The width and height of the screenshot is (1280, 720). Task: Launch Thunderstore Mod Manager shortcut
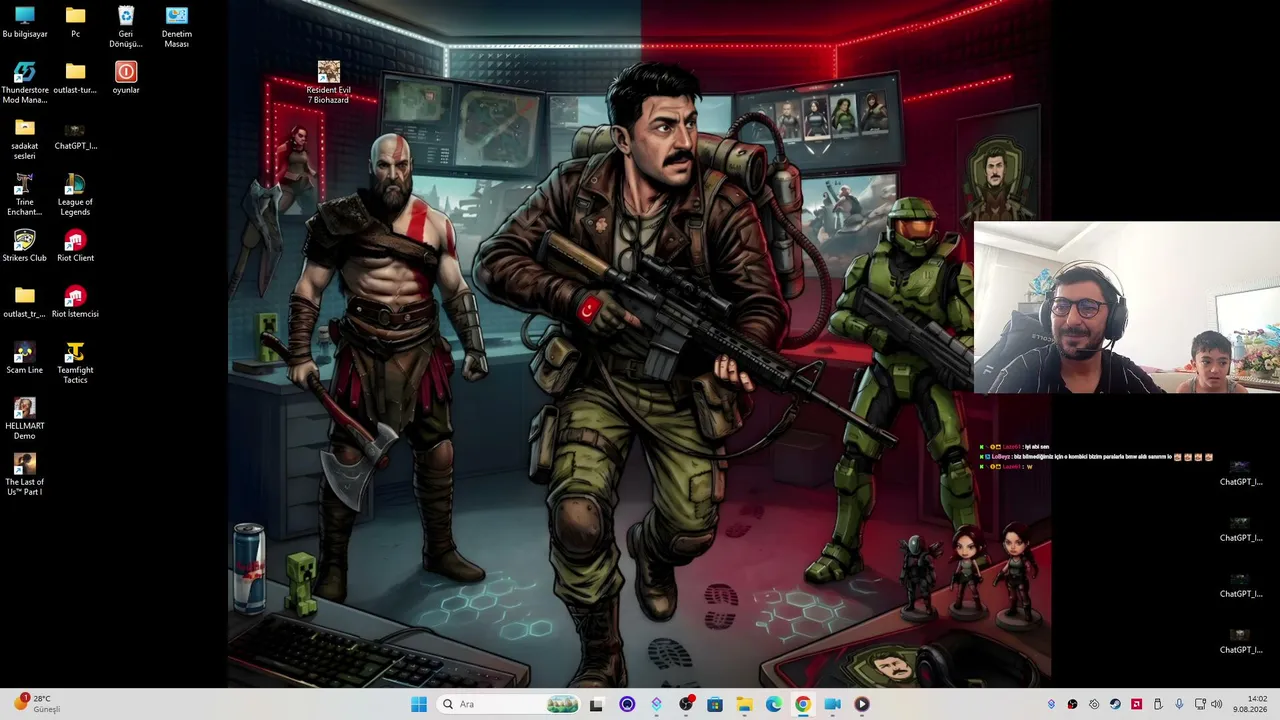pyautogui.click(x=25, y=83)
